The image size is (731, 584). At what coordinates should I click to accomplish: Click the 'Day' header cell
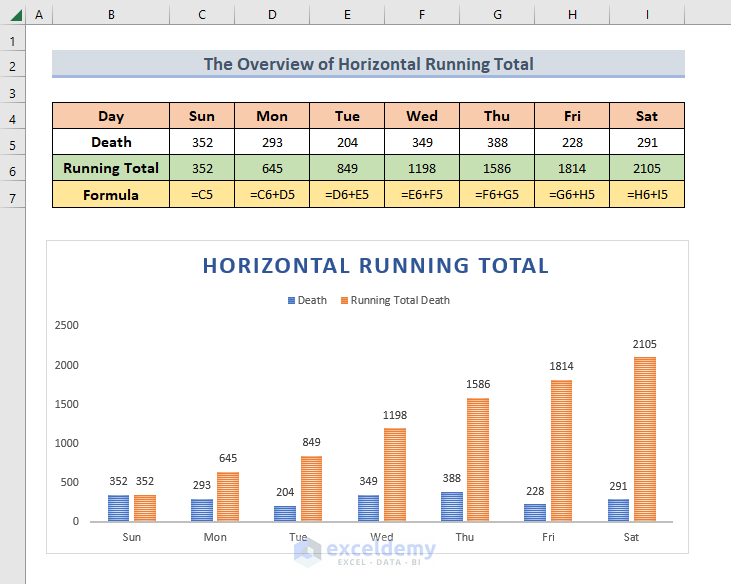[111, 116]
